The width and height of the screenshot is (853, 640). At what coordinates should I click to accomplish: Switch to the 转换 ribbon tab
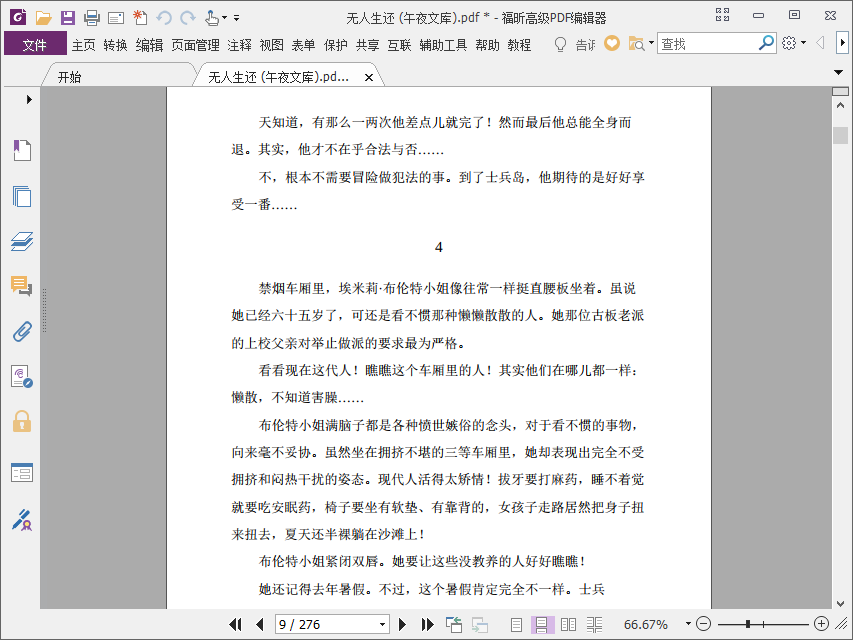click(x=115, y=45)
